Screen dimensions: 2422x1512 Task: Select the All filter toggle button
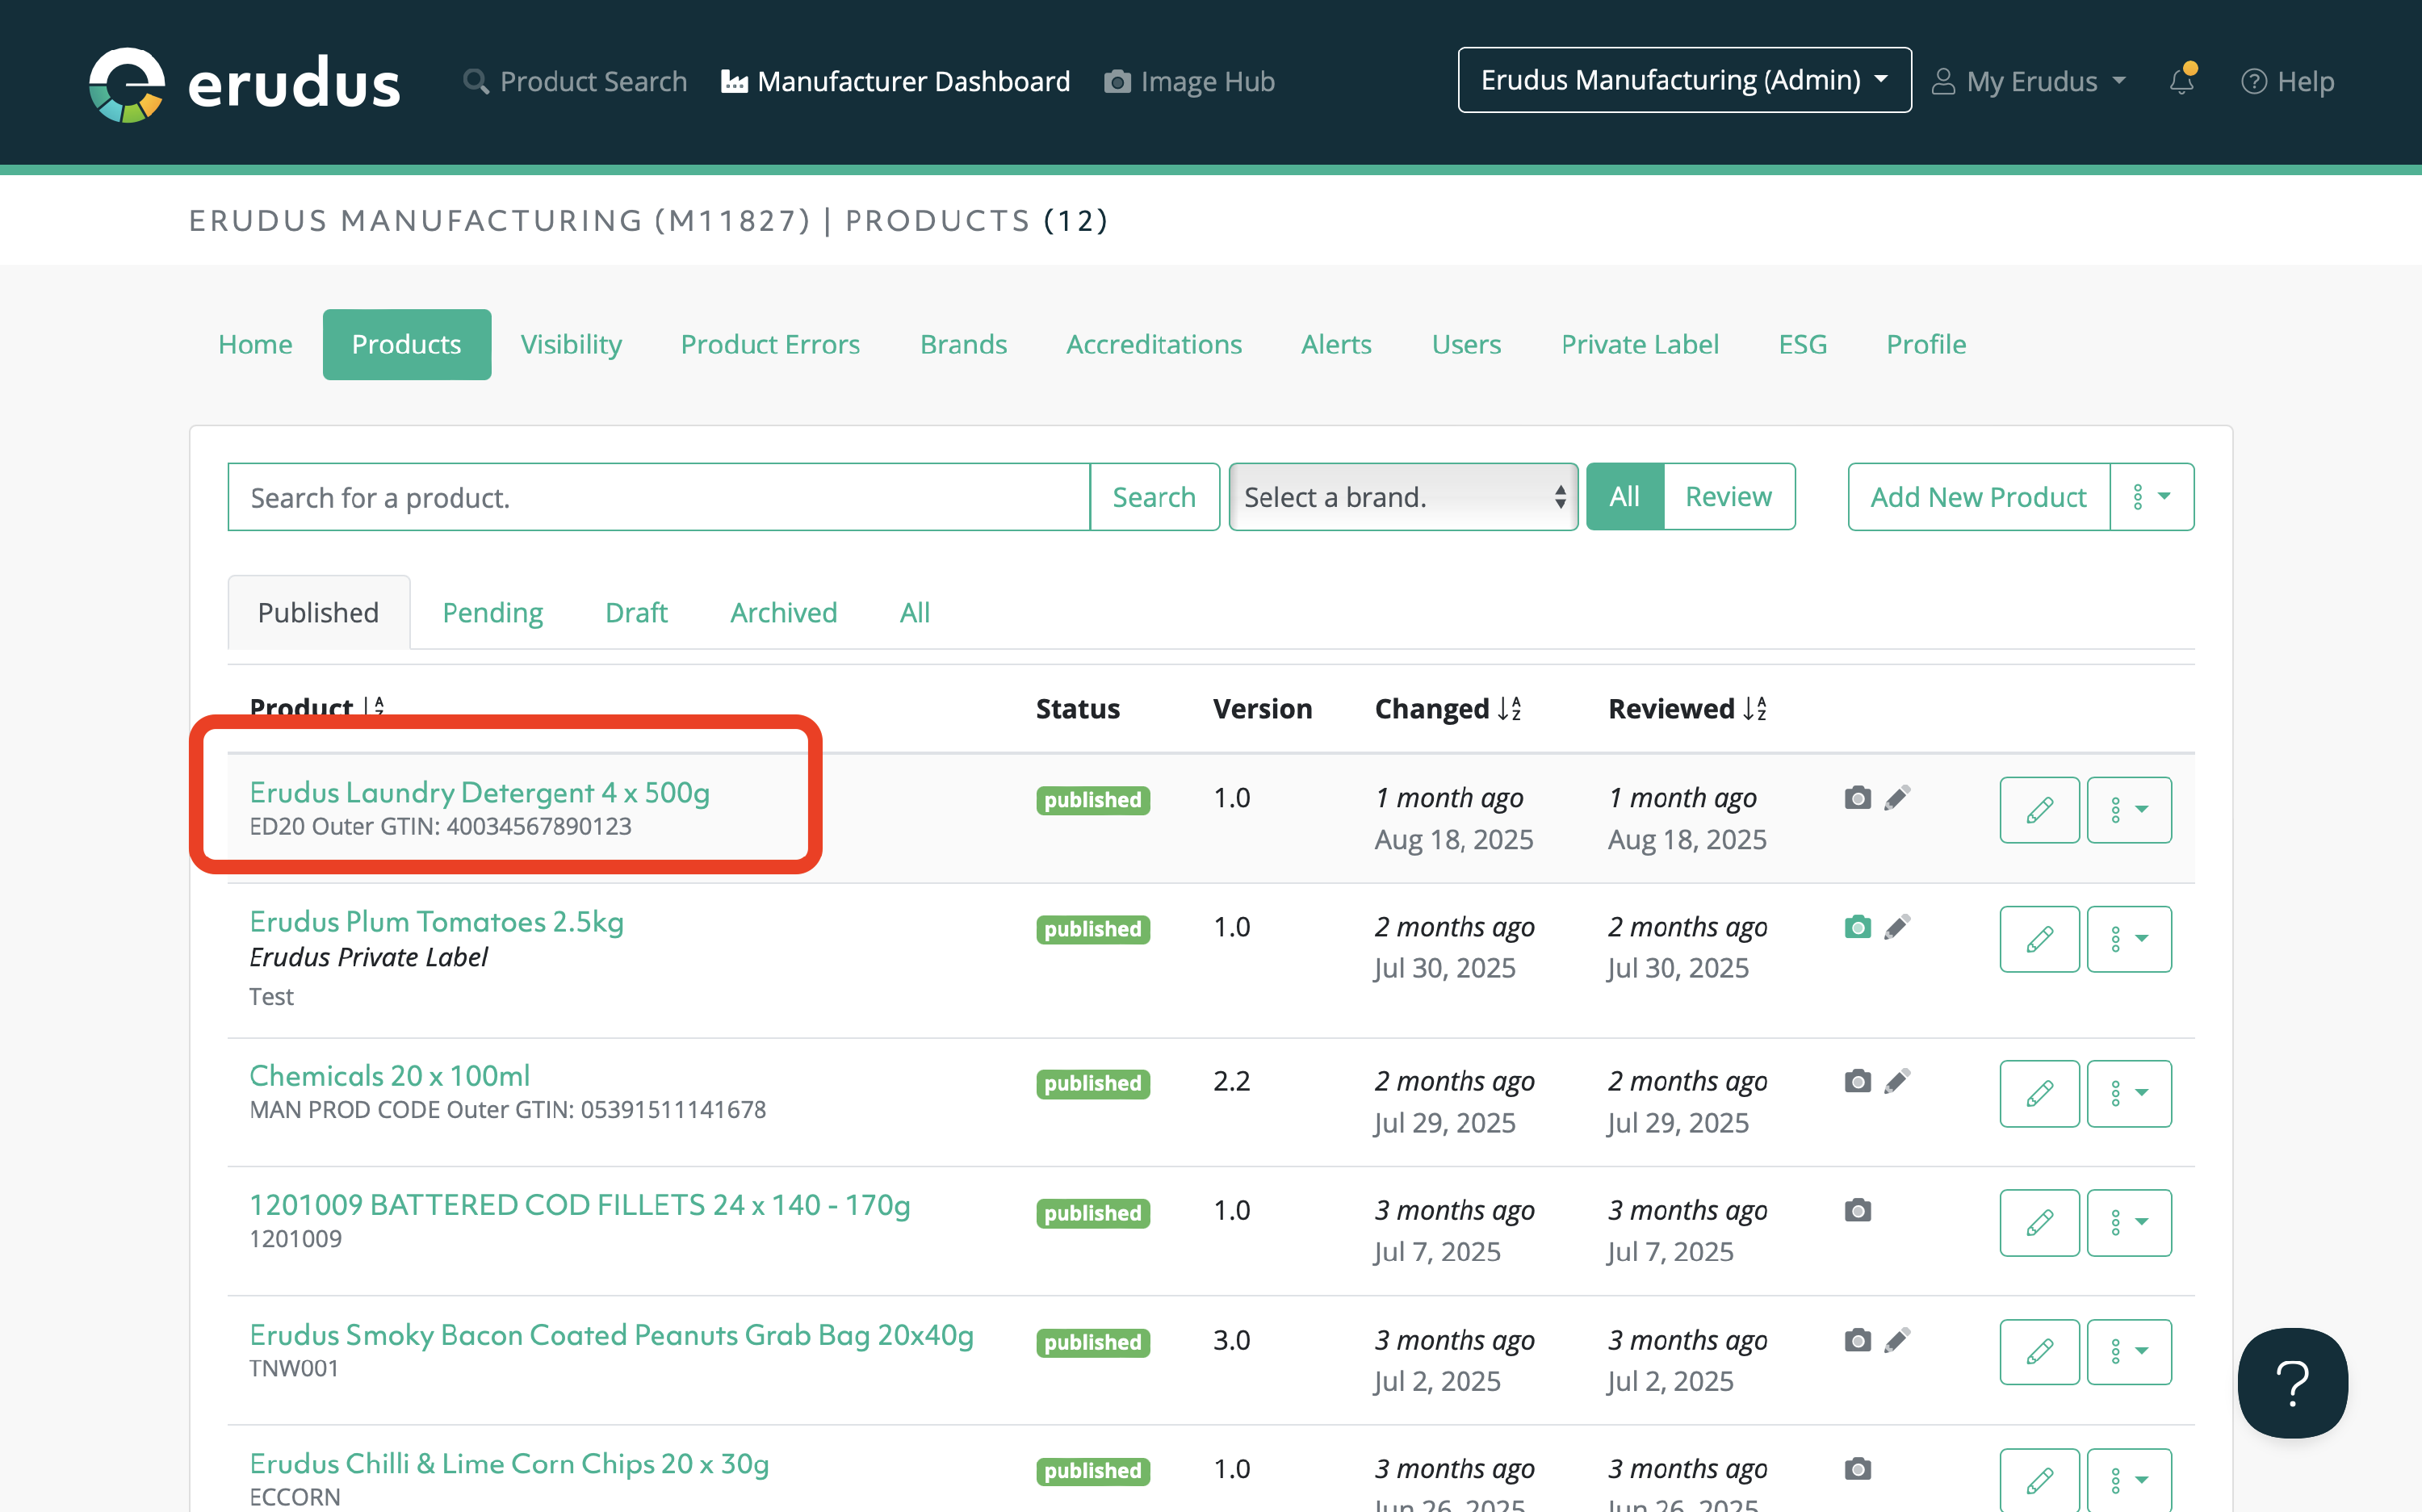1624,497
